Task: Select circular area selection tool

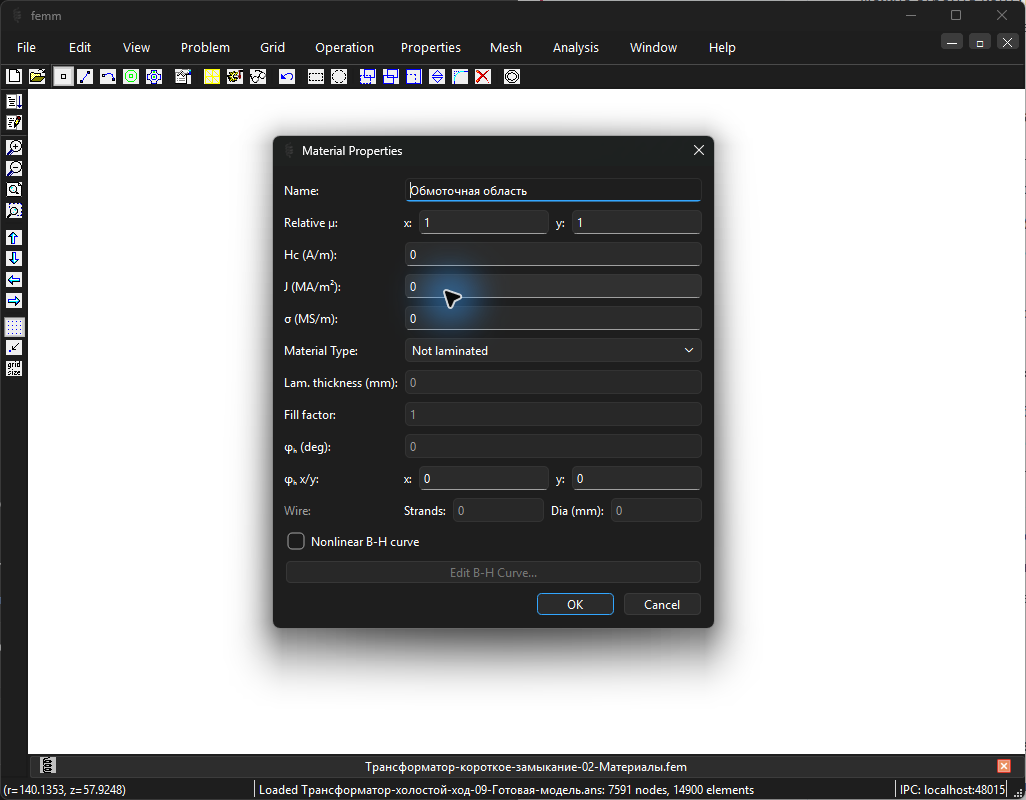Action: [x=339, y=77]
